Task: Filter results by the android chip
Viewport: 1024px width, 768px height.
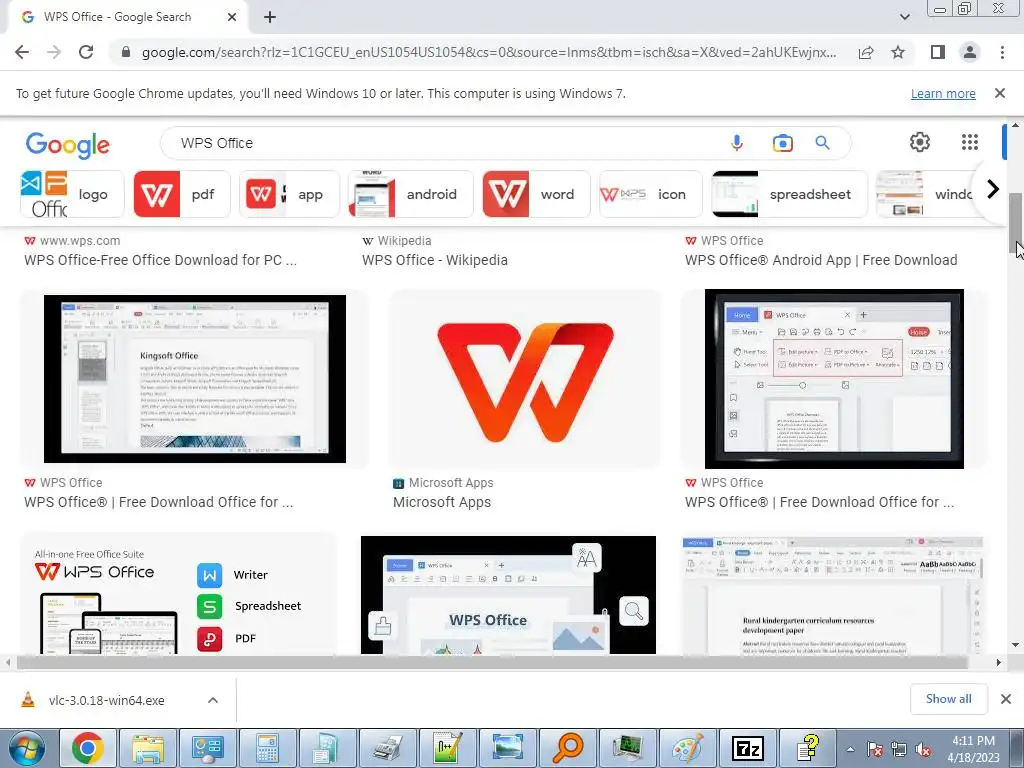Action: pyautogui.click(x=411, y=194)
